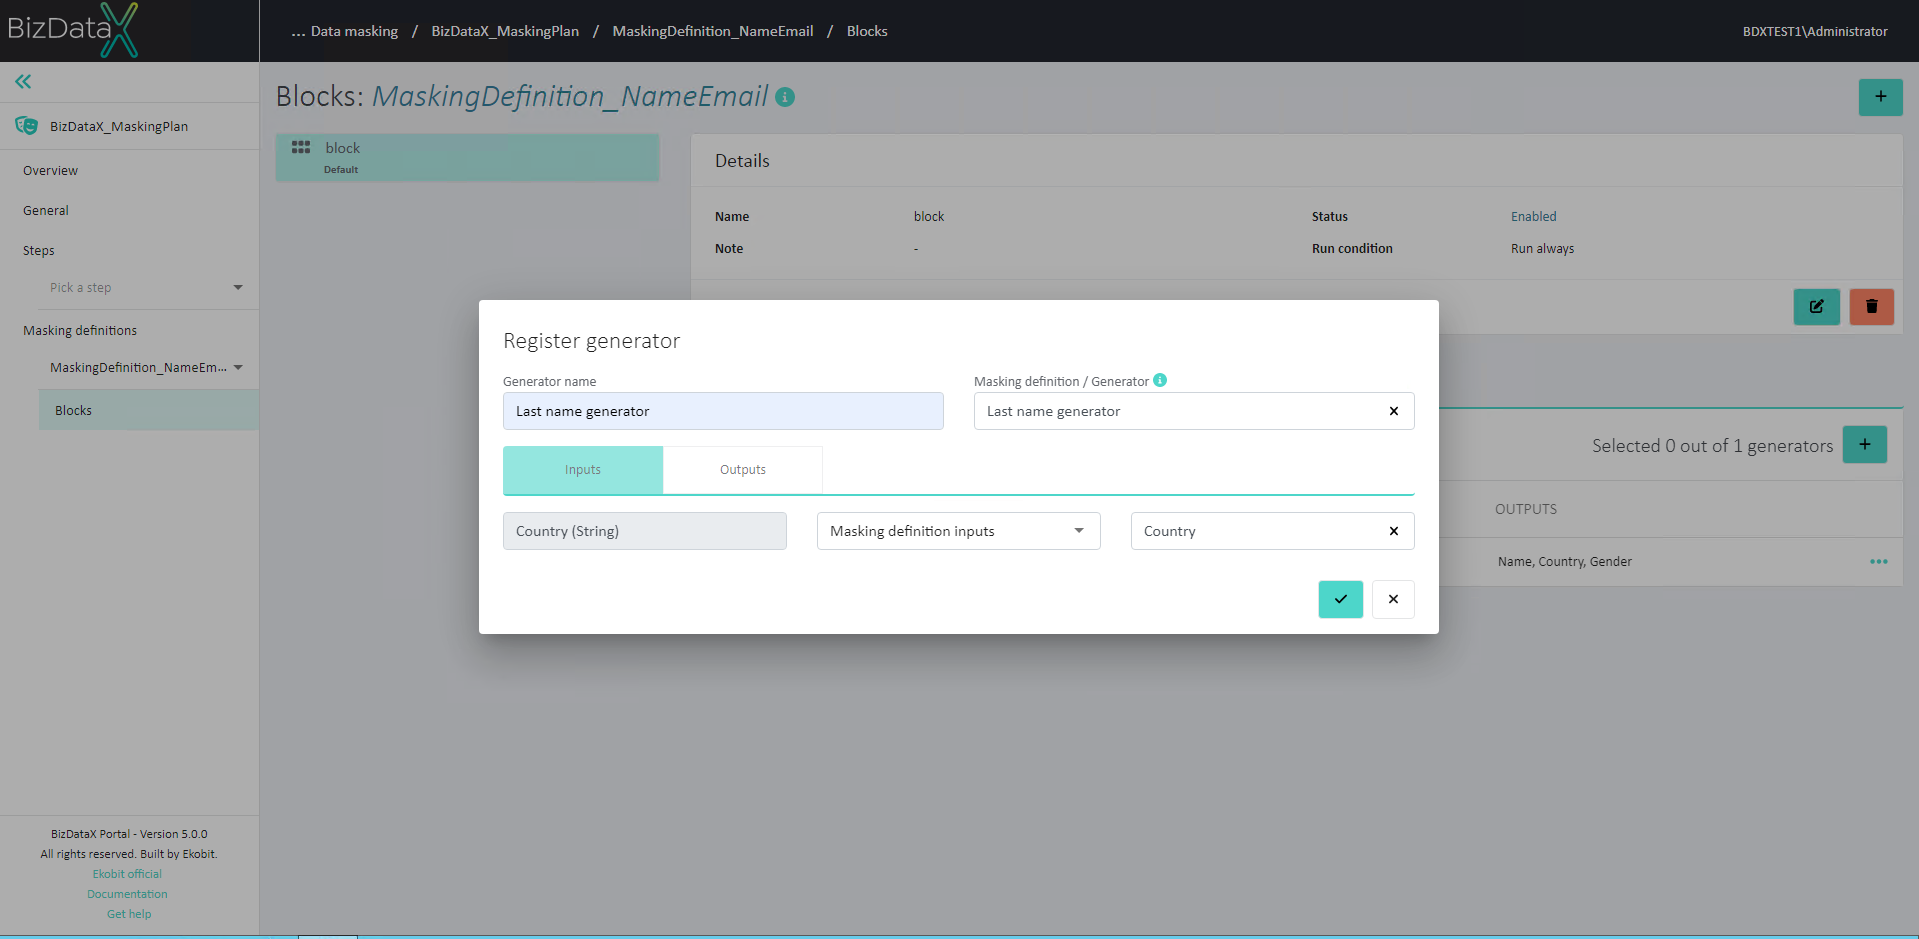The height and width of the screenshot is (939, 1919).
Task: Click the BizDataX Portal - Version 5.0.0 text
Action: click(129, 834)
